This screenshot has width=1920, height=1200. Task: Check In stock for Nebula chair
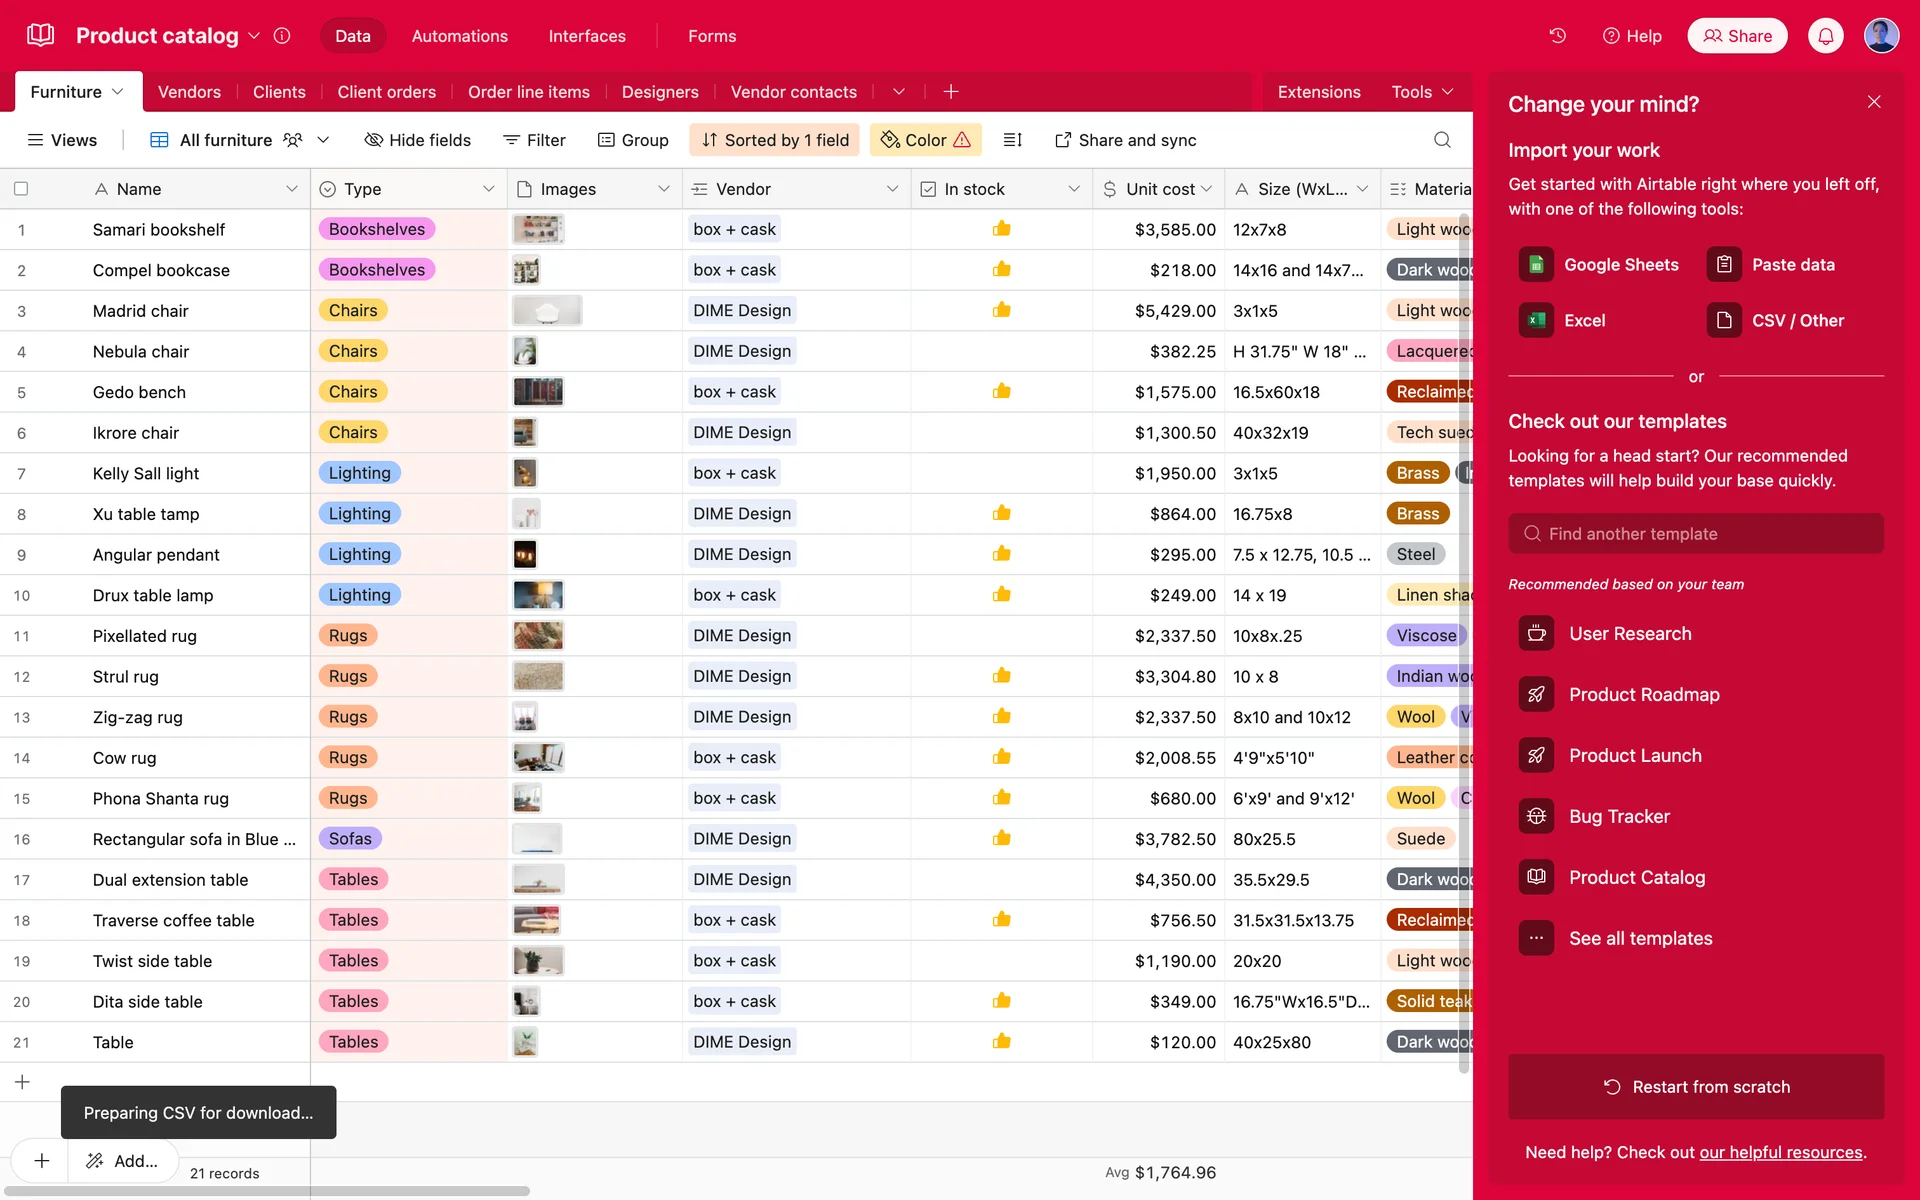[1001, 352]
